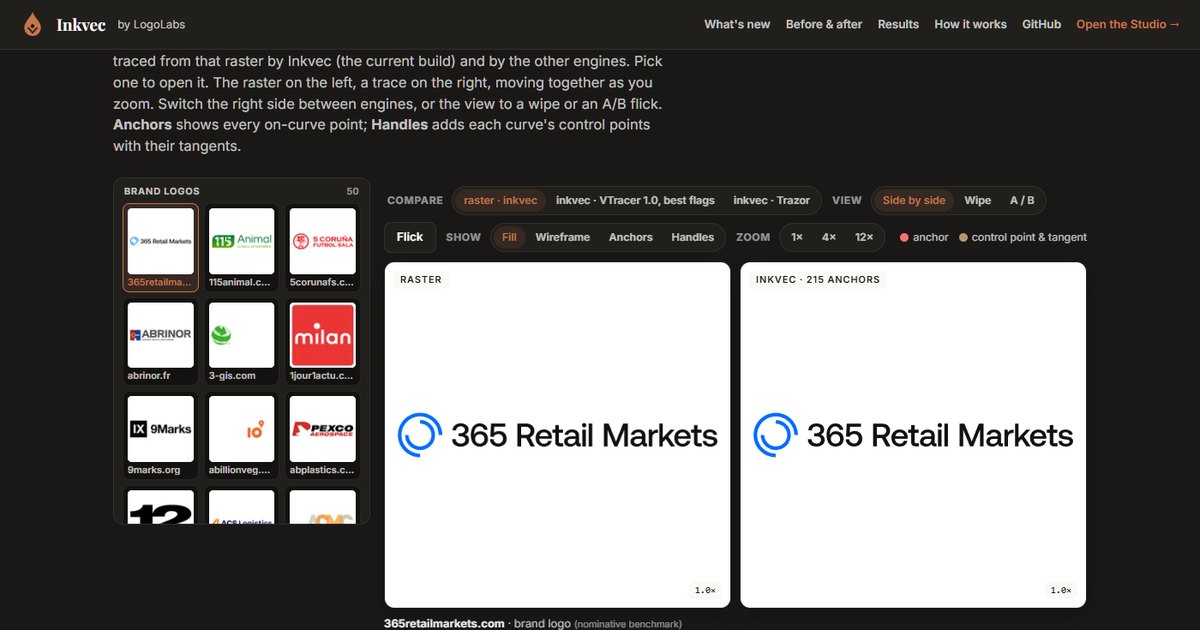Pick the 5 Coruña Futbol Sala thumbnail

point(322,248)
